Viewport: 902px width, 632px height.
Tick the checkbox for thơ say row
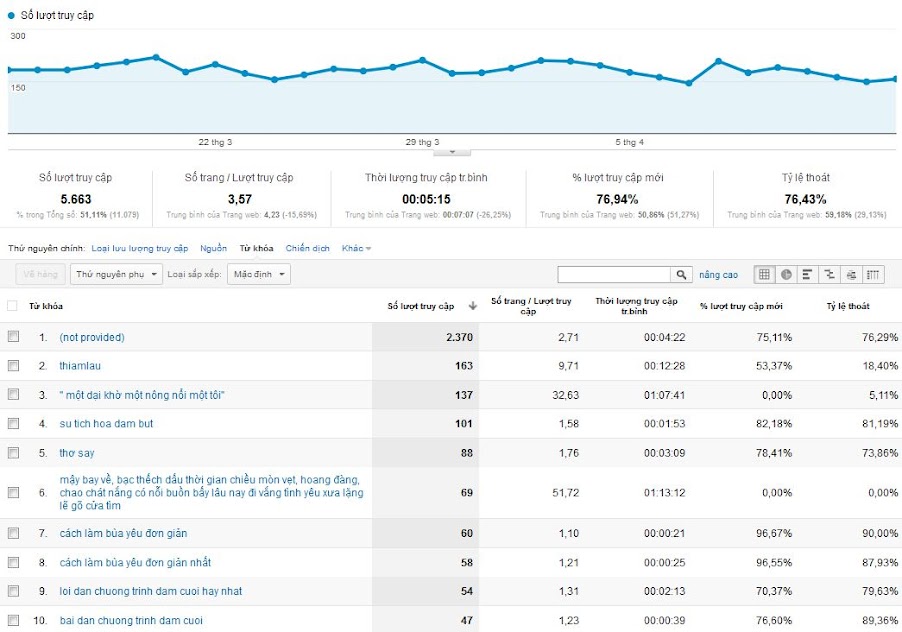(x=13, y=453)
